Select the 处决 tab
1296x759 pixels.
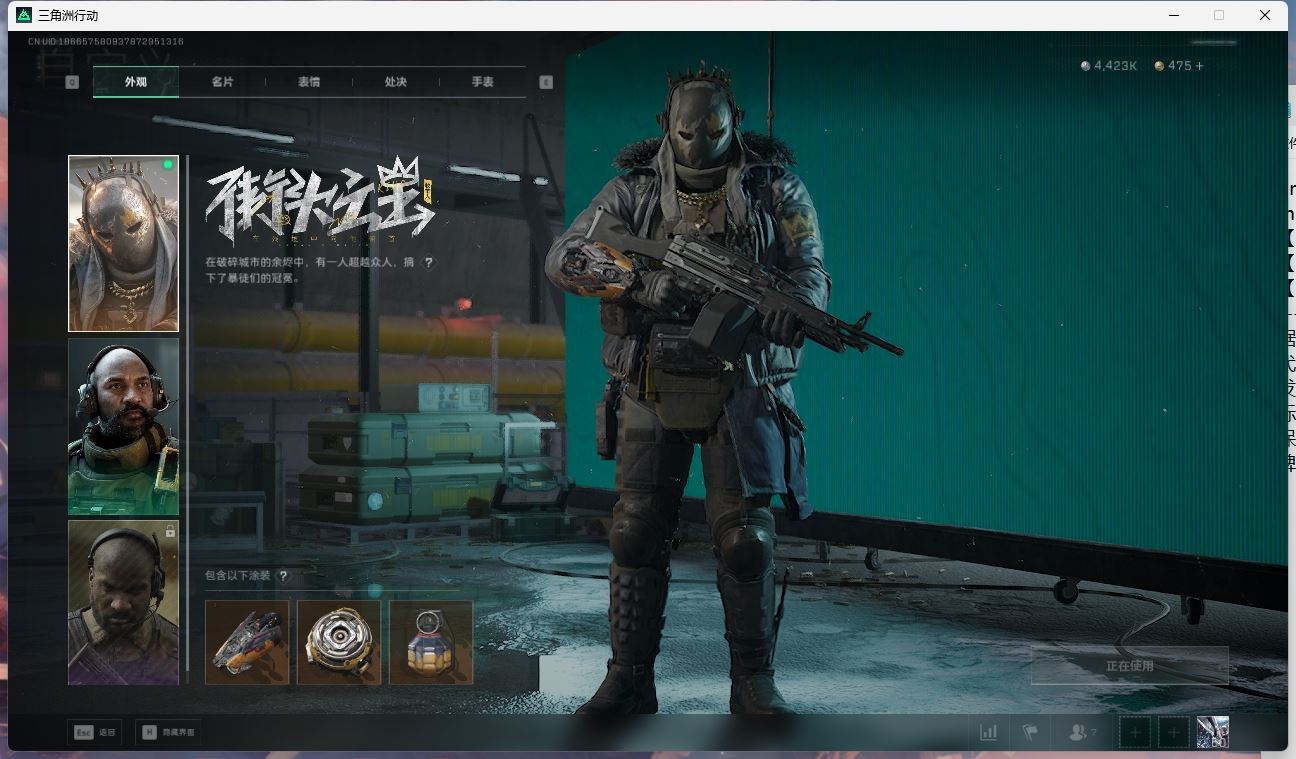(396, 82)
